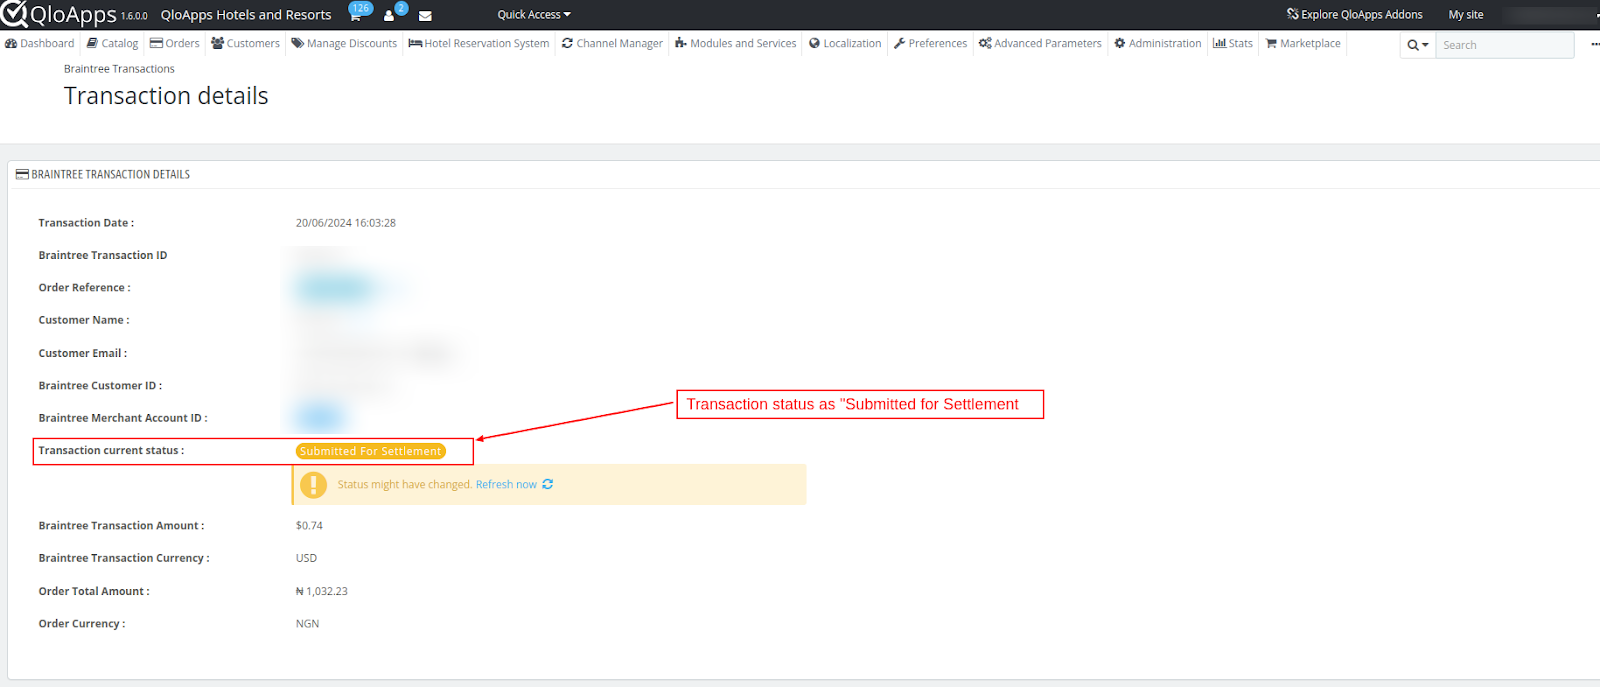Screen dimensions: 1600x687
Task: Open the Preferences menu
Action: 931,44
